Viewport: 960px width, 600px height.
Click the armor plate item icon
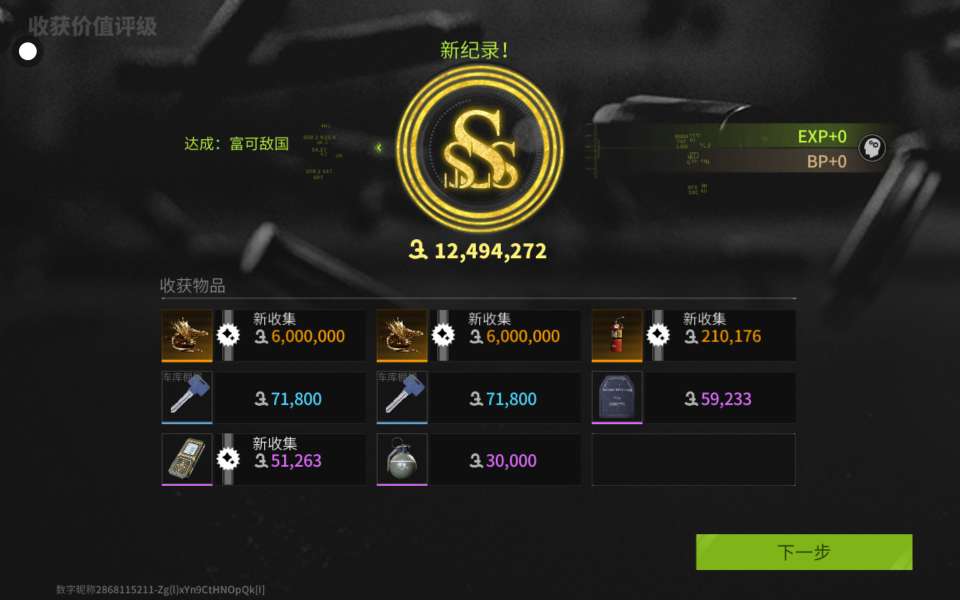pyautogui.click(x=617, y=397)
